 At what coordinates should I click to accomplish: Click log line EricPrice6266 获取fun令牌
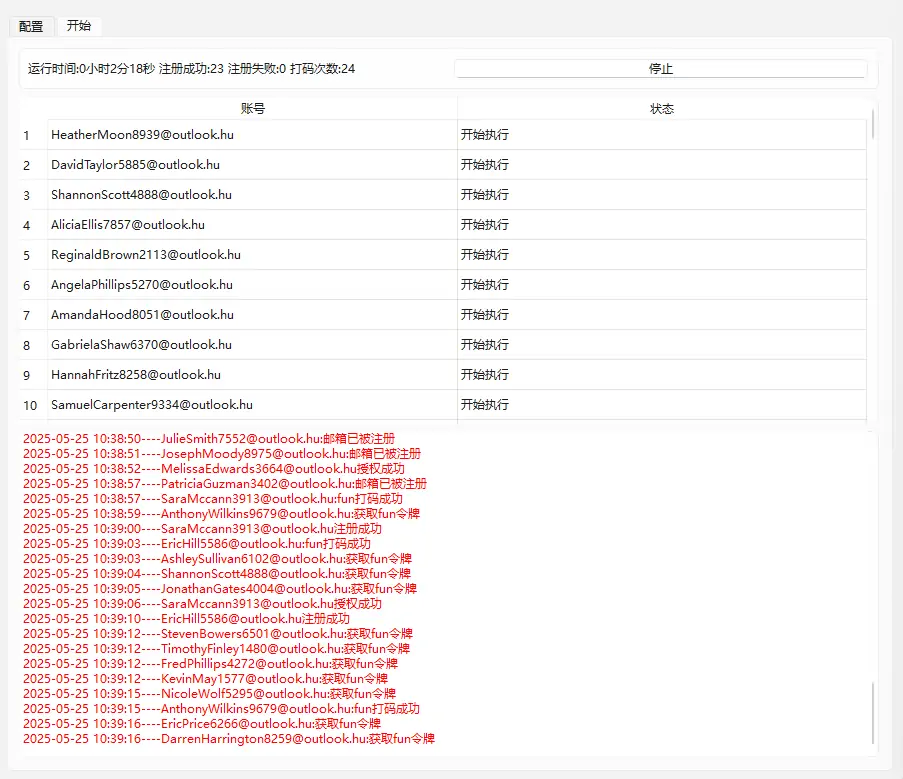[202, 723]
